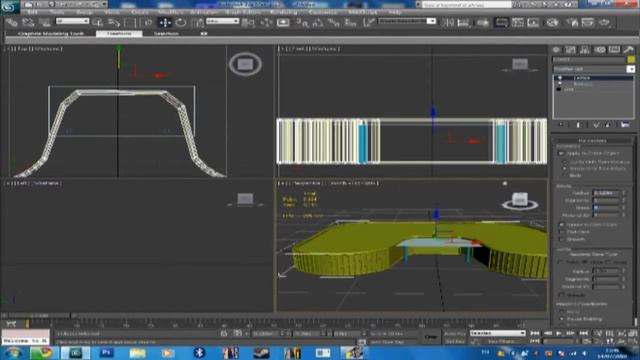Switch to the Create command panel
This screenshot has width=640, height=360.
[x=556, y=50]
